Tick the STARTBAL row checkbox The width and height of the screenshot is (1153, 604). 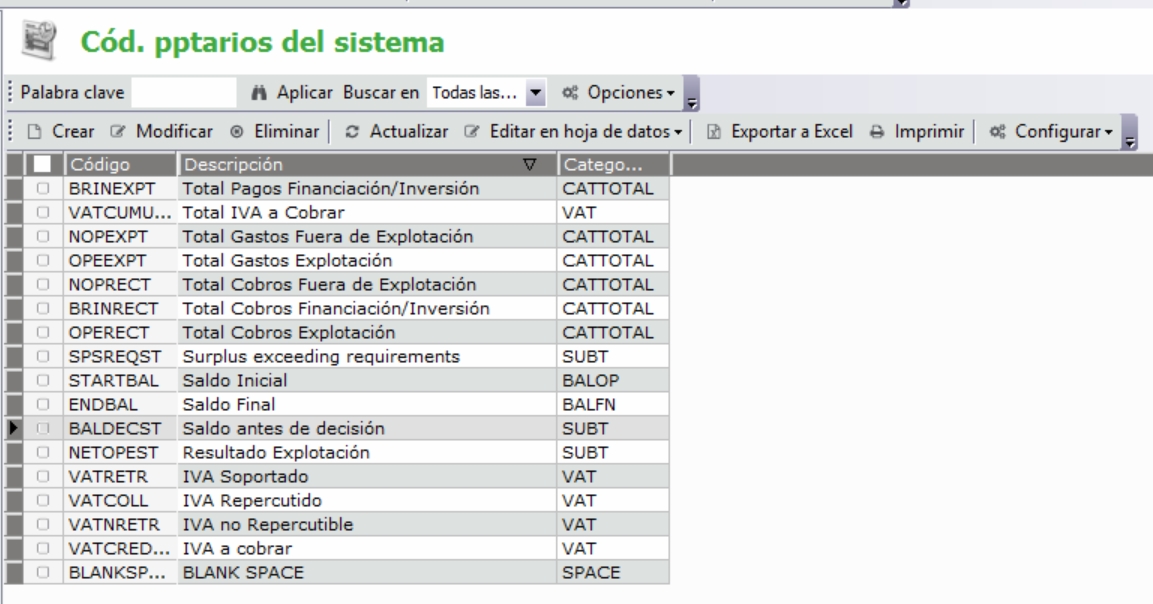[x=42, y=381]
